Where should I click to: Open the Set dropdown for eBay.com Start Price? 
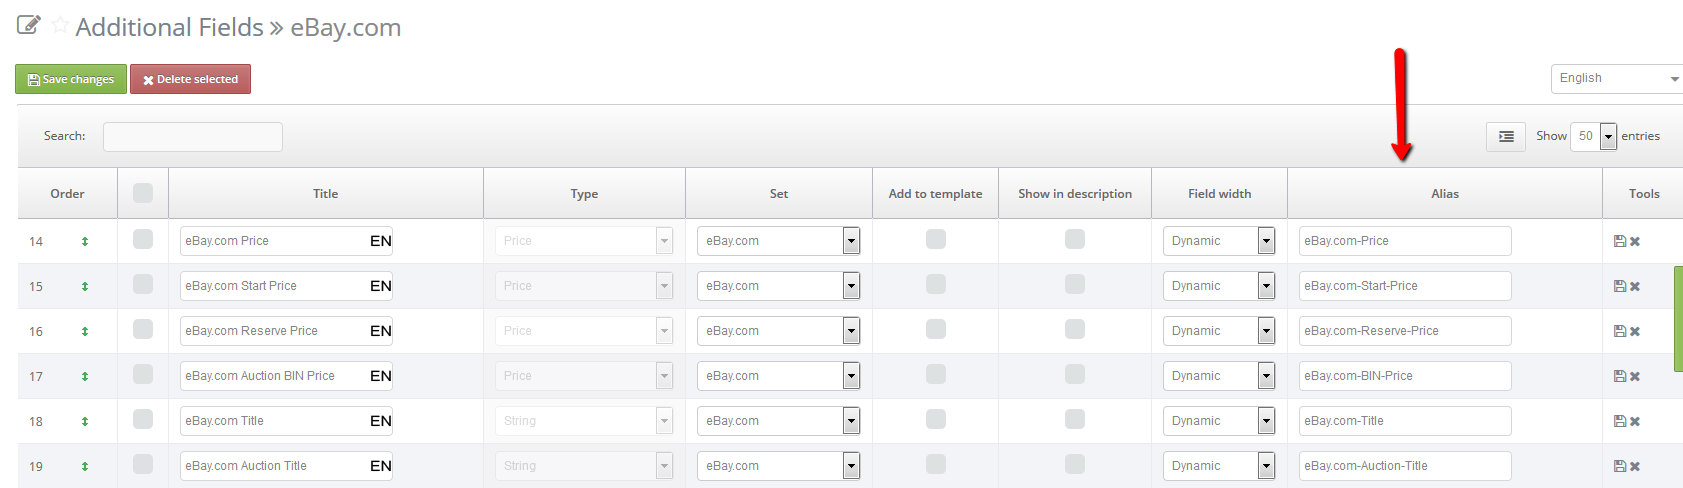779,286
